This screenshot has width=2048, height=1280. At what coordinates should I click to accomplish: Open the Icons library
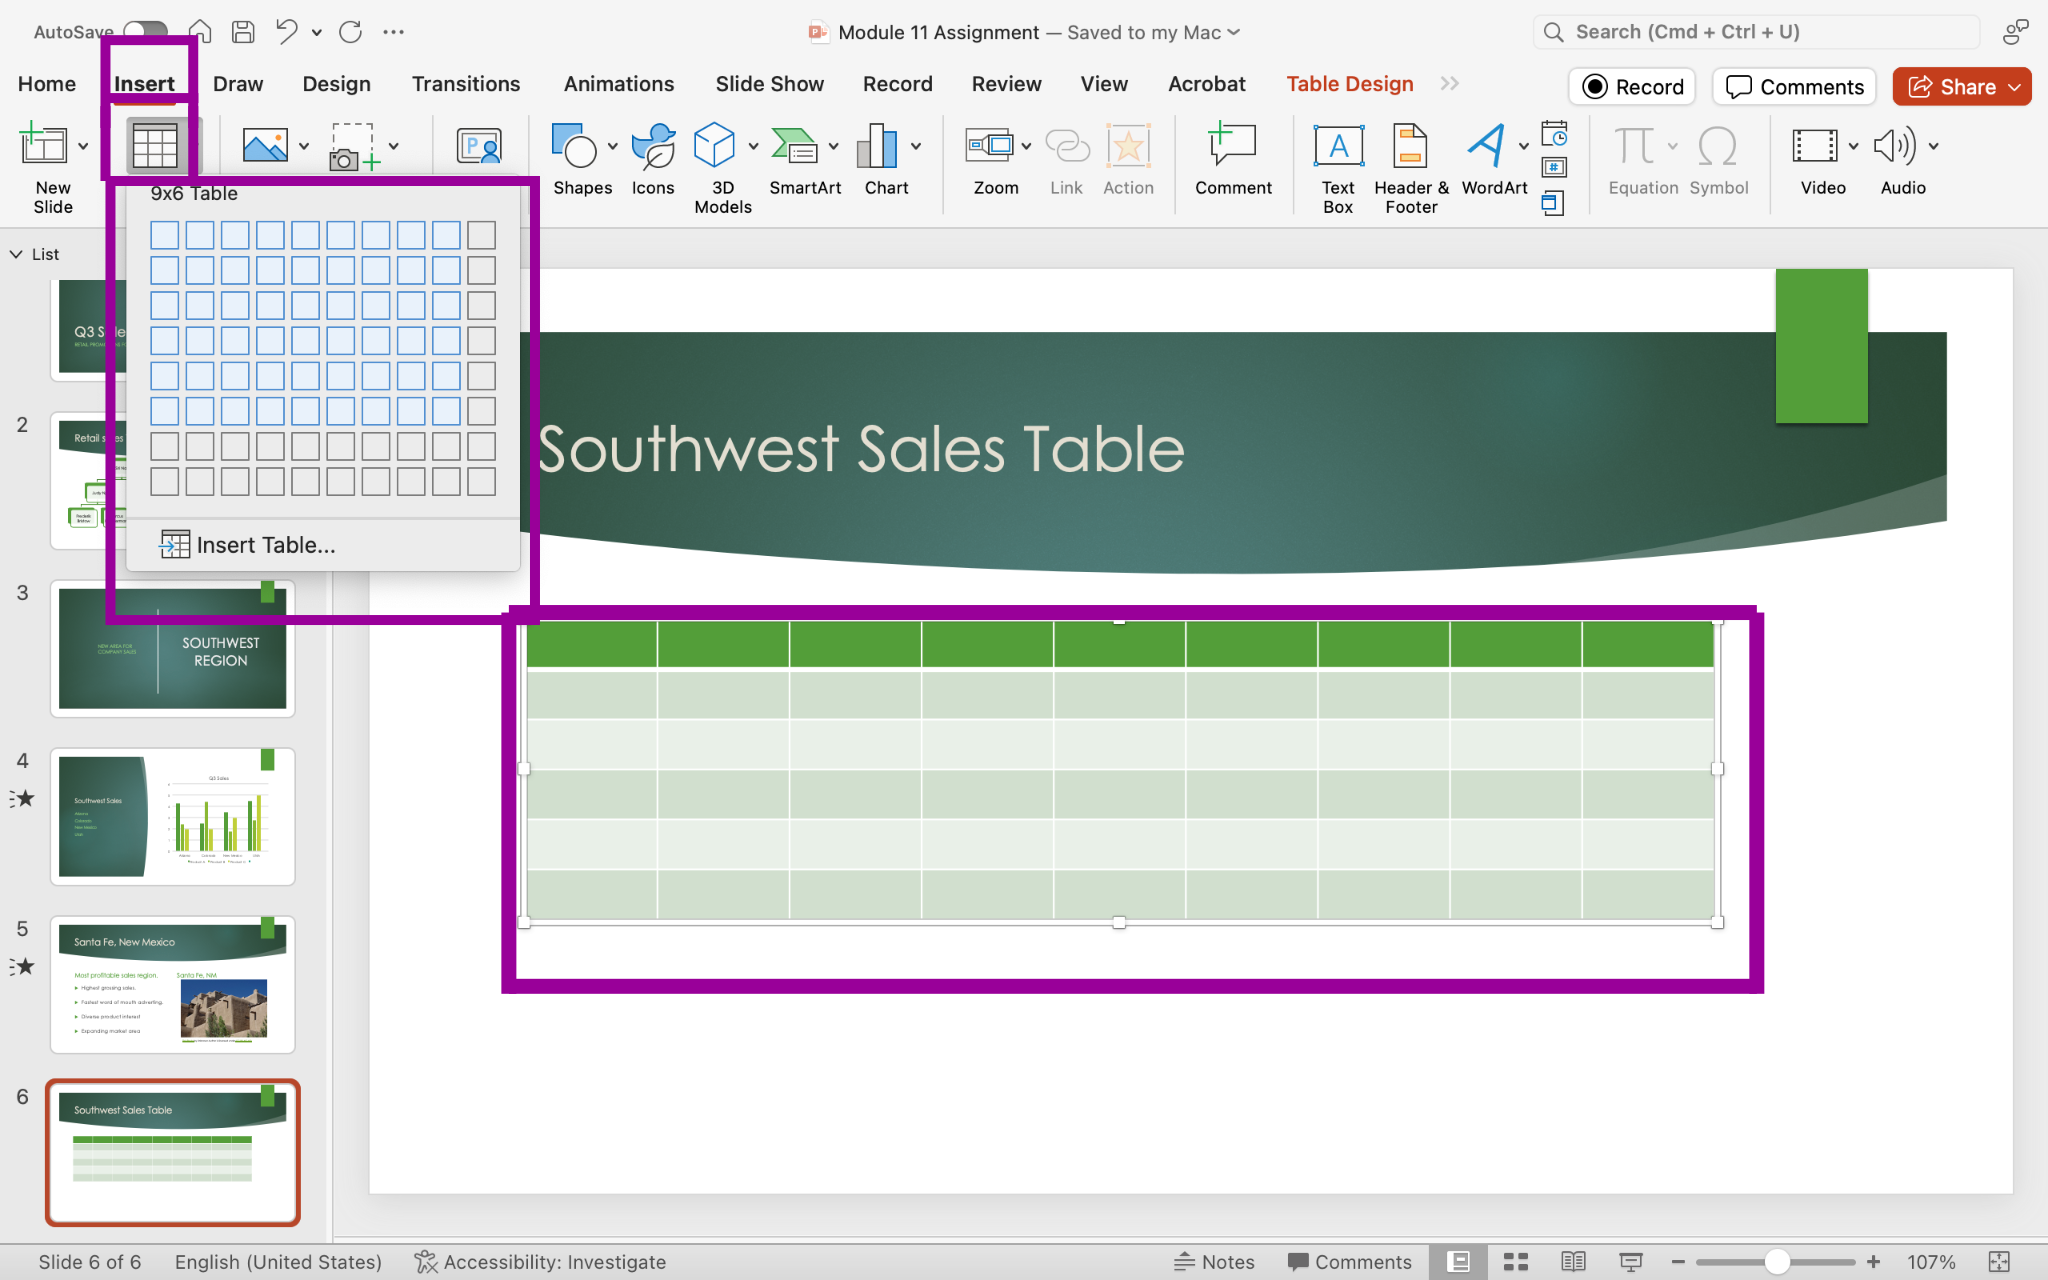653,146
